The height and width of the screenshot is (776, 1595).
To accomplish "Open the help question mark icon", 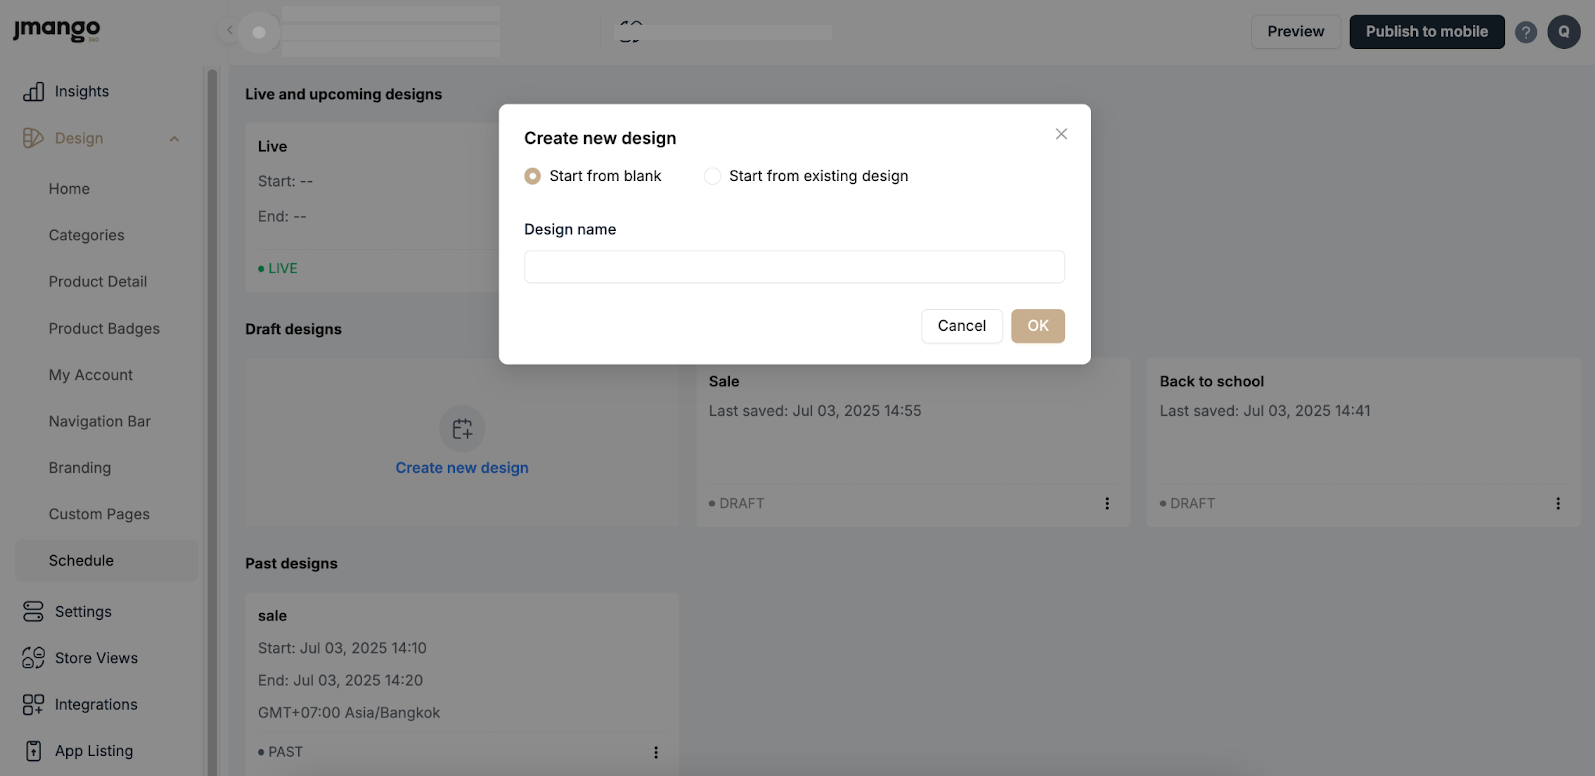I will (1525, 32).
